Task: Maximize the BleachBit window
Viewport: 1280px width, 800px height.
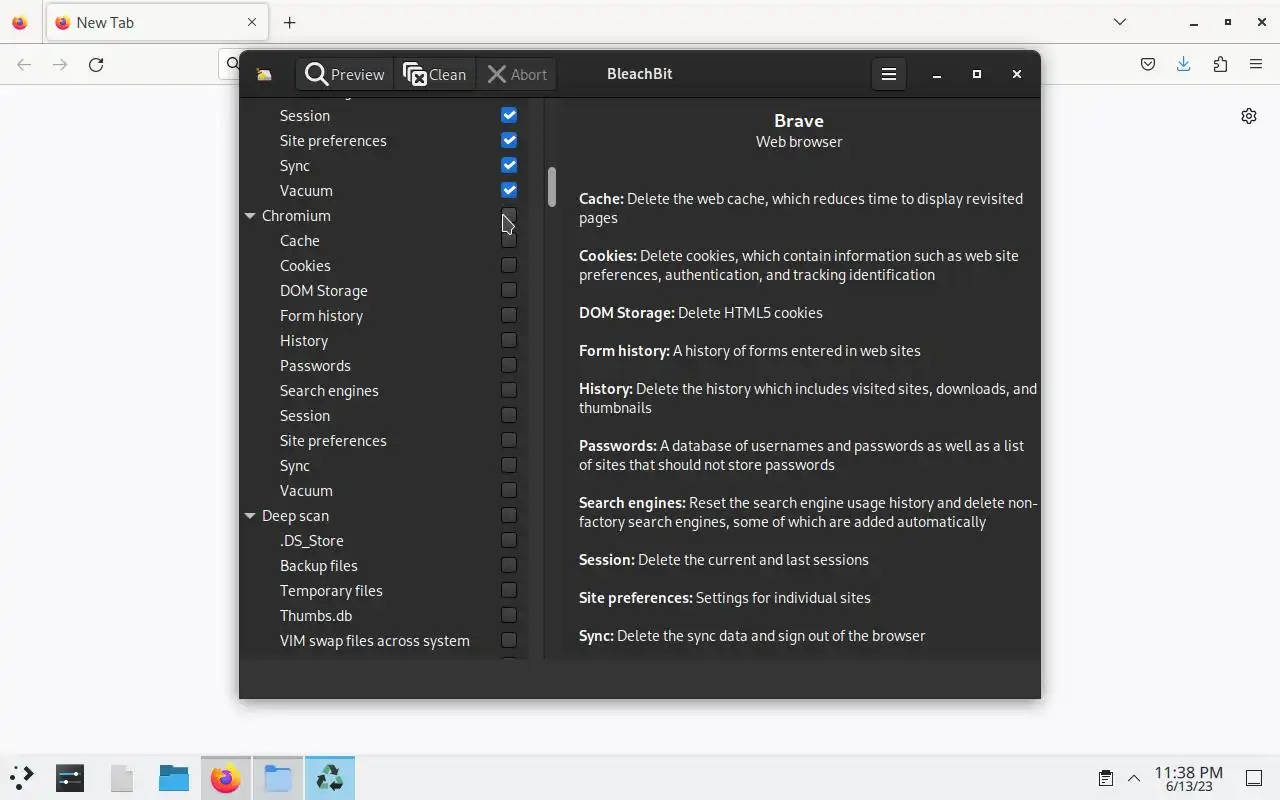Action: coord(977,74)
